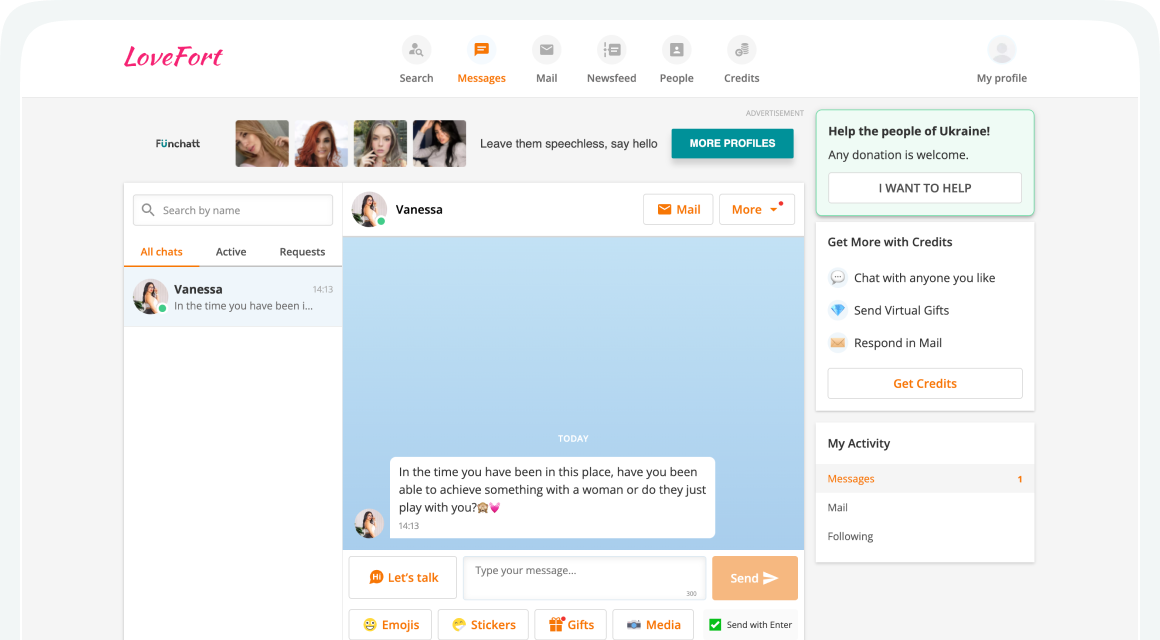The width and height of the screenshot is (1160, 640).
Task: Open the Search icon in top navigation
Action: (416, 50)
